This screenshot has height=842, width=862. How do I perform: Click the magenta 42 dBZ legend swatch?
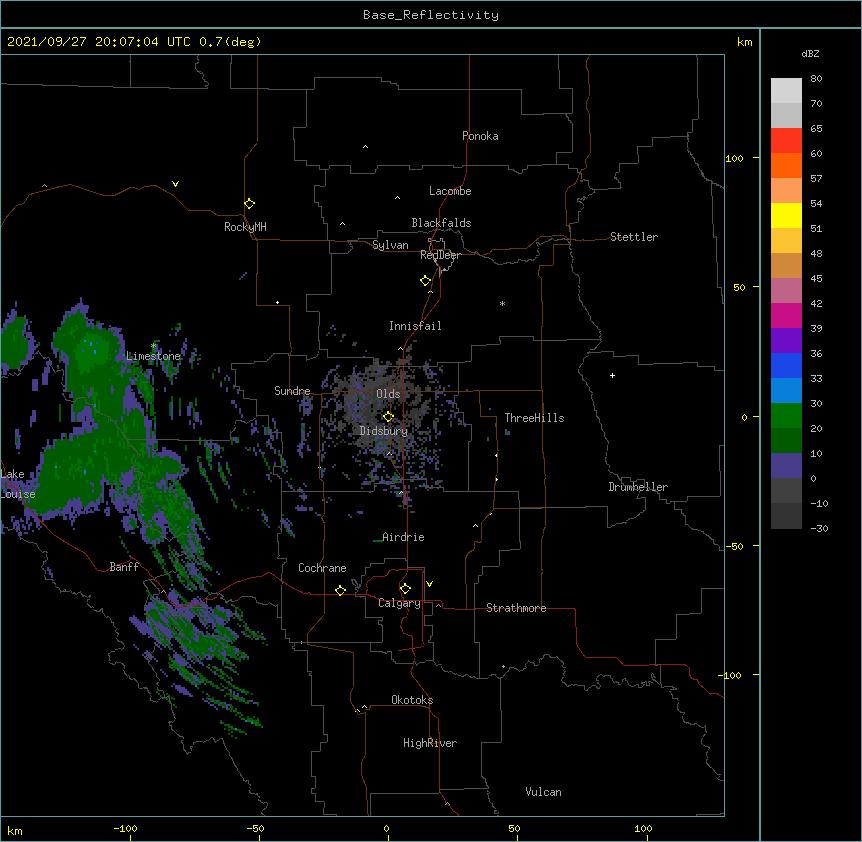786,315
